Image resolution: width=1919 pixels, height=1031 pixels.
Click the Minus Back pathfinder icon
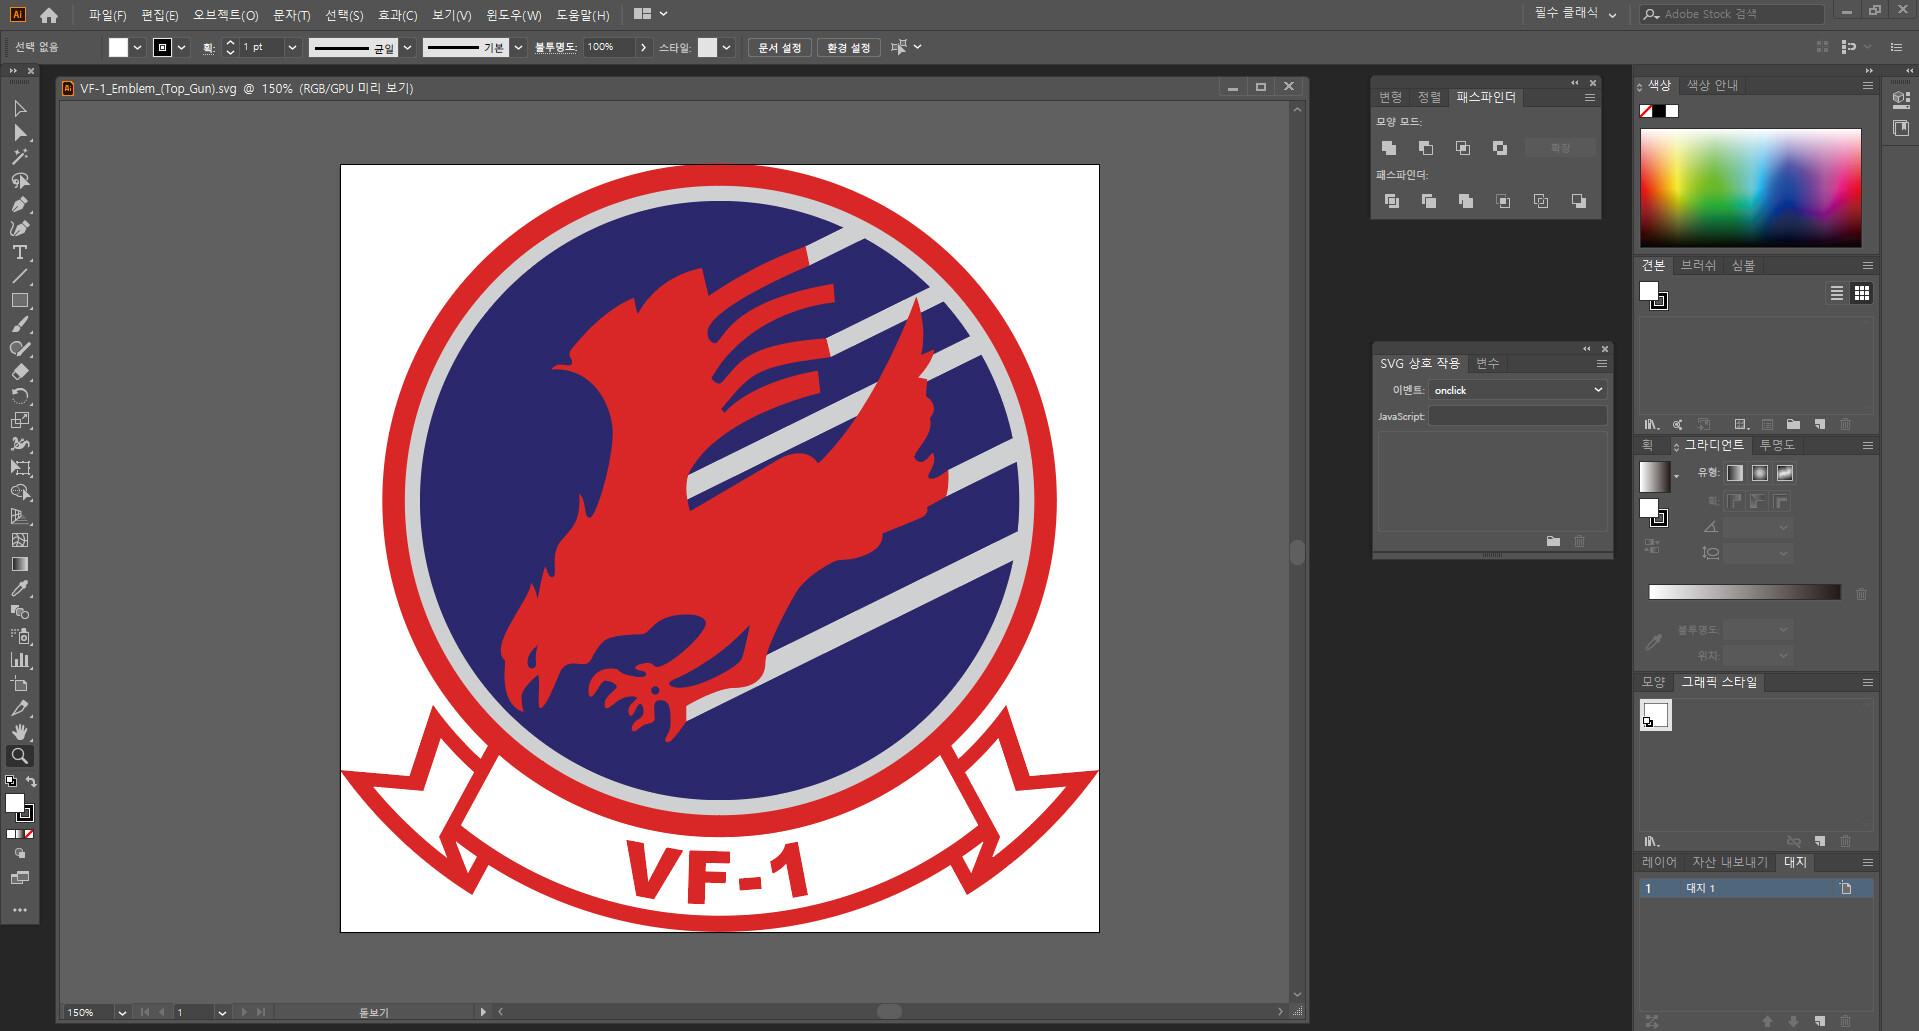[1579, 201]
